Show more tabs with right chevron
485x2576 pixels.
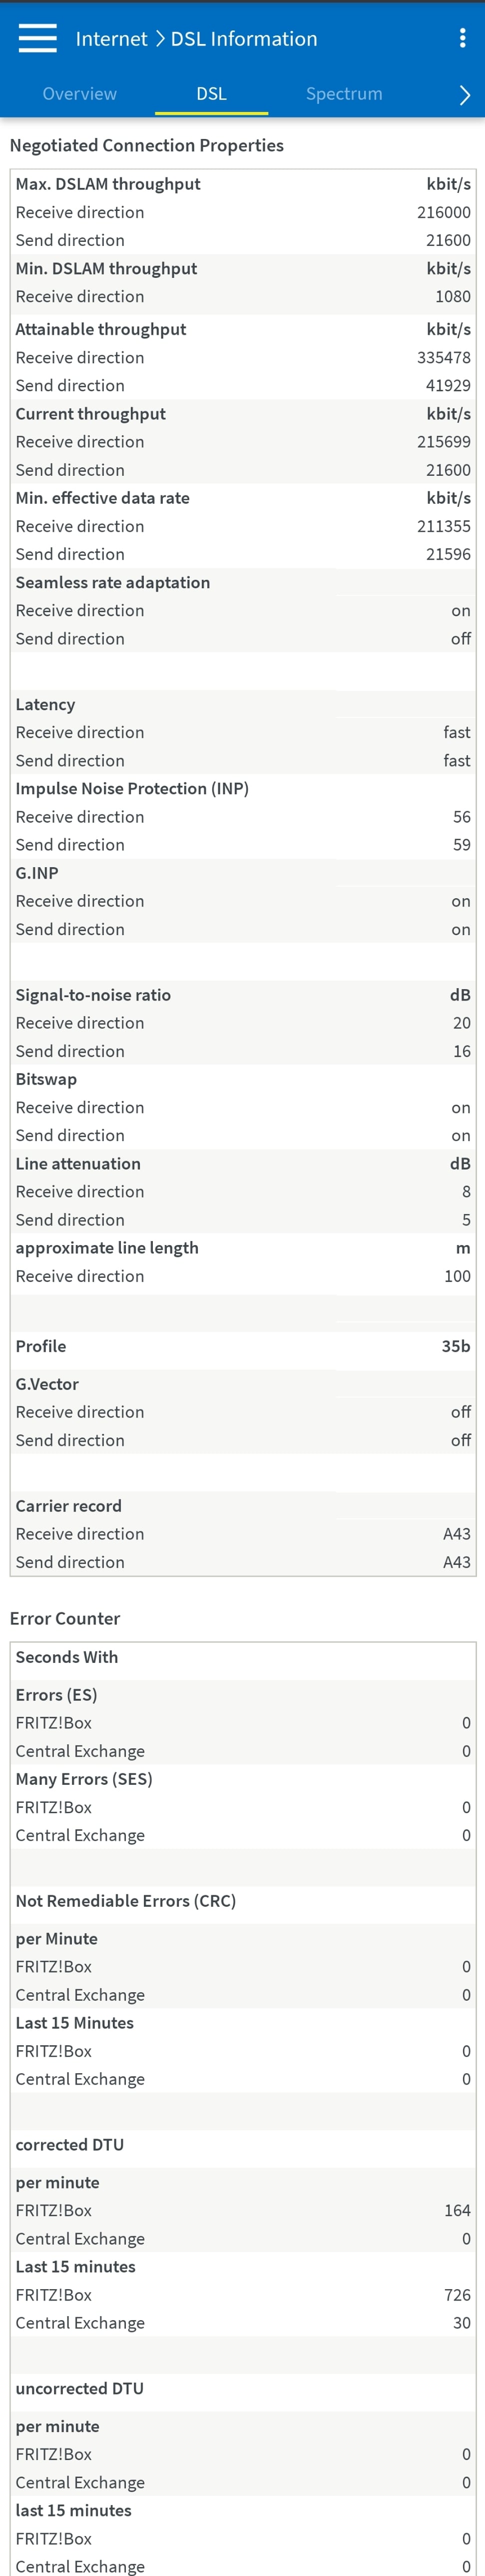tap(464, 95)
